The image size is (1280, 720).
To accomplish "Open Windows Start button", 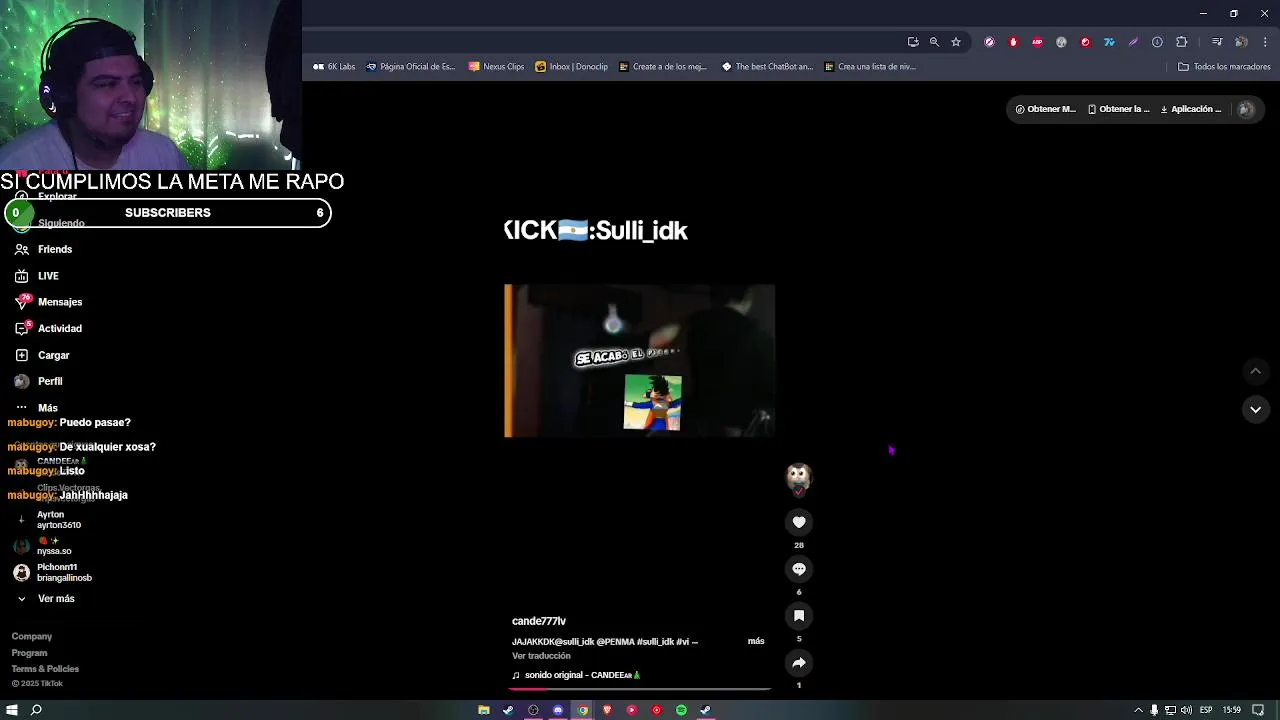I will 12,710.
